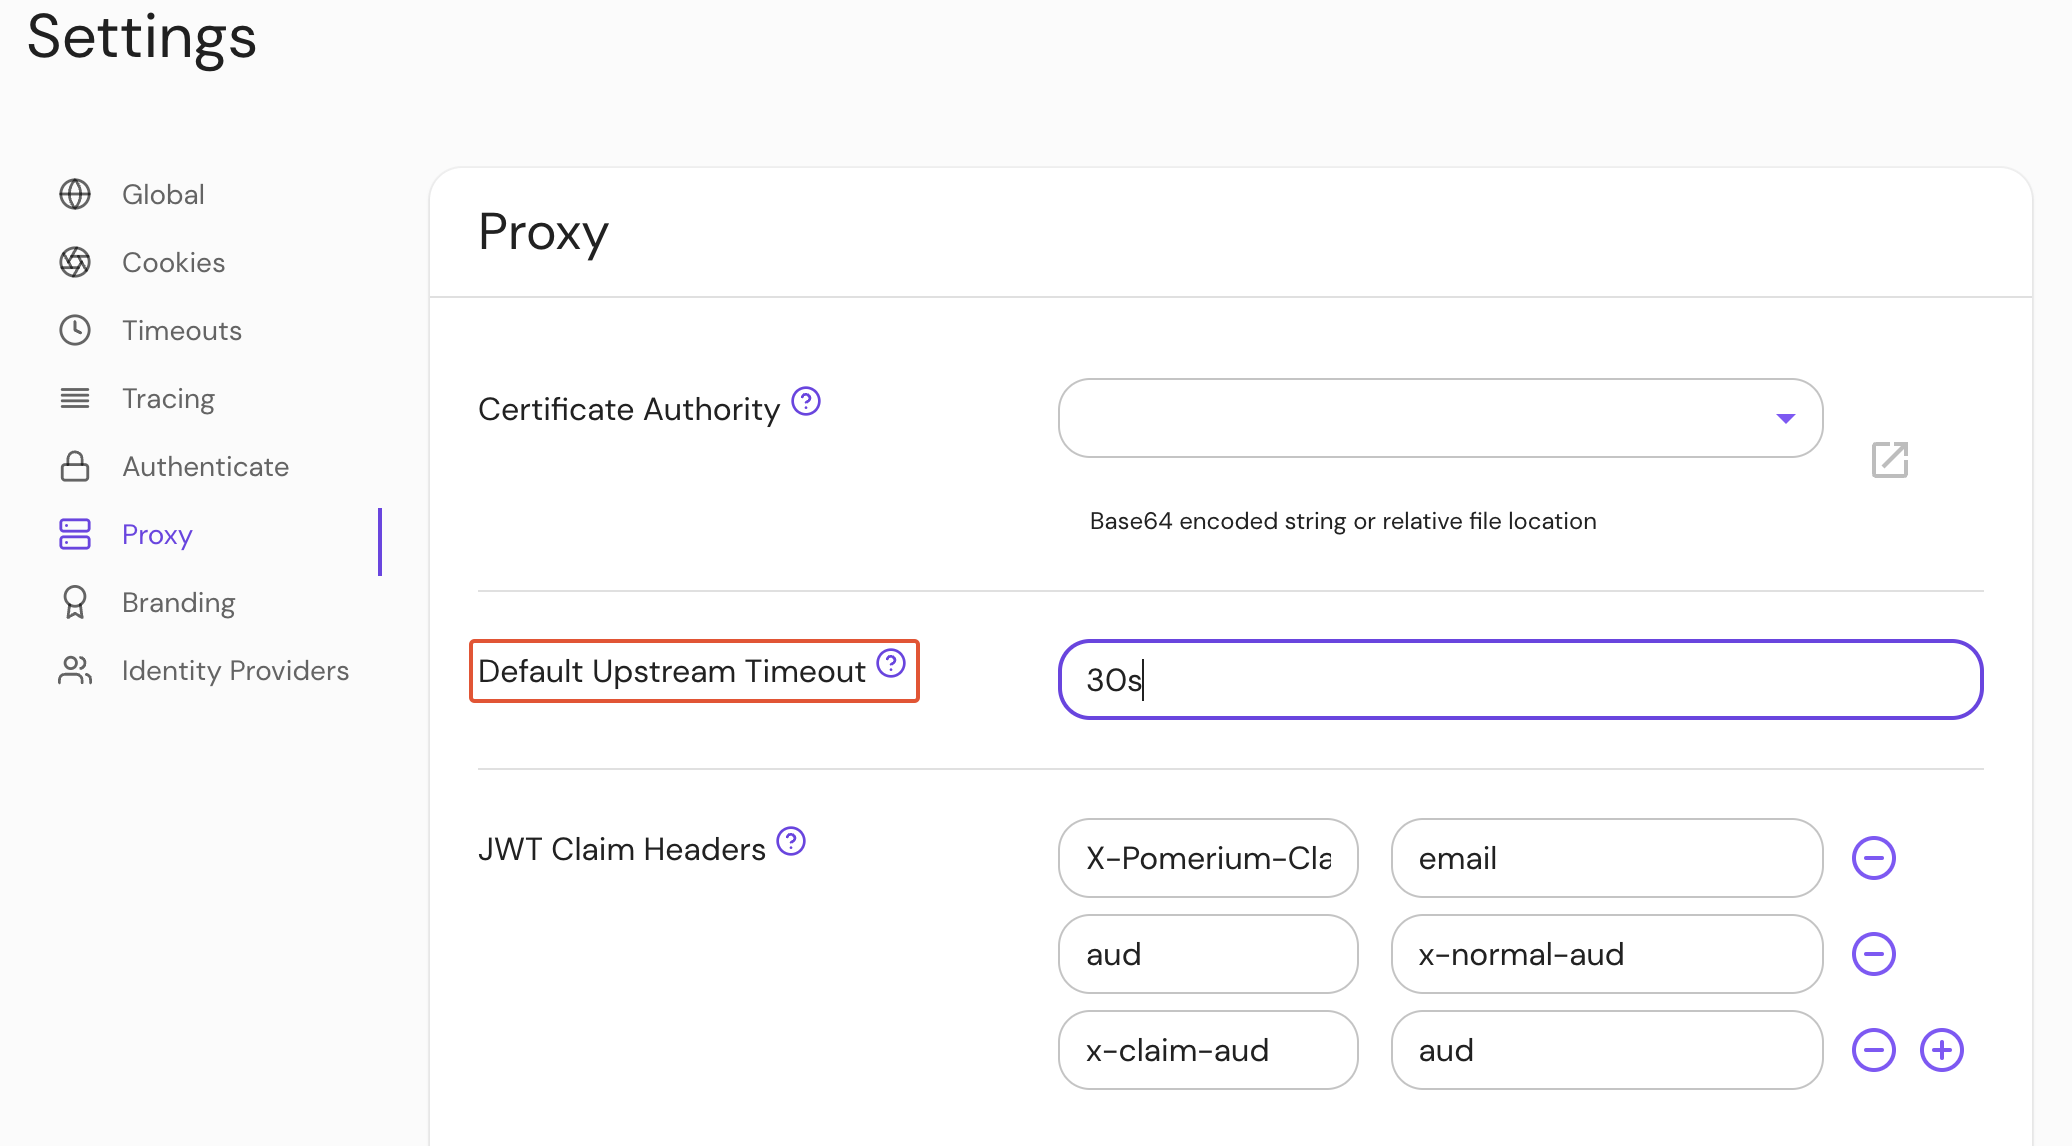Click the X-Pomerium-Claim header name field
Viewport: 2072px width, 1146px height.
point(1207,858)
